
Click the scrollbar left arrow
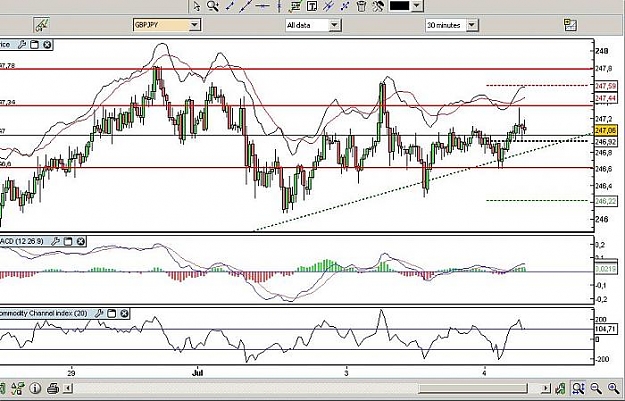[x=68, y=388]
